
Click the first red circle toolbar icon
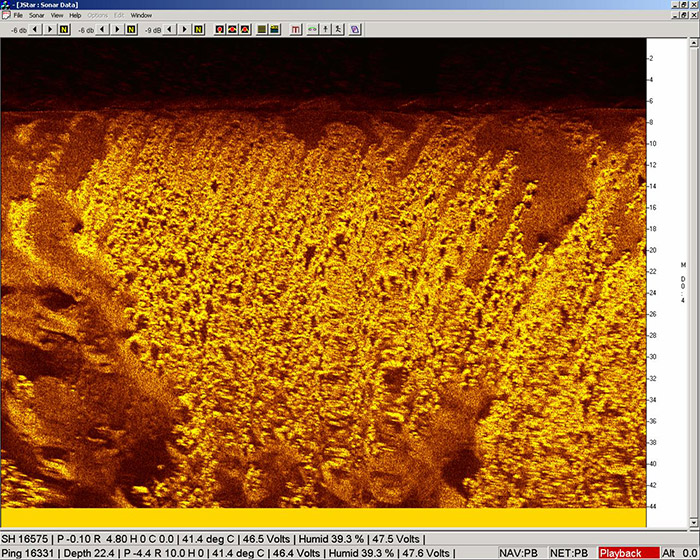(x=219, y=29)
